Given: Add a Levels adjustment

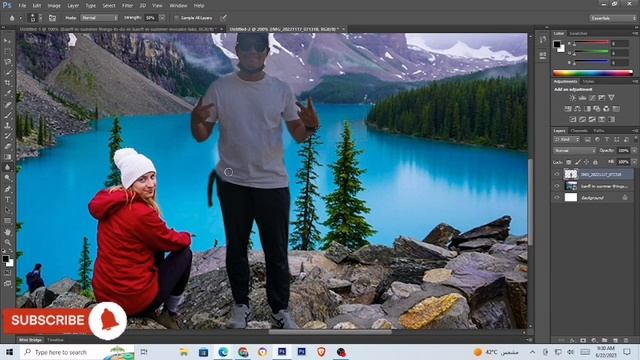Looking at the screenshot, I should (582, 98).
